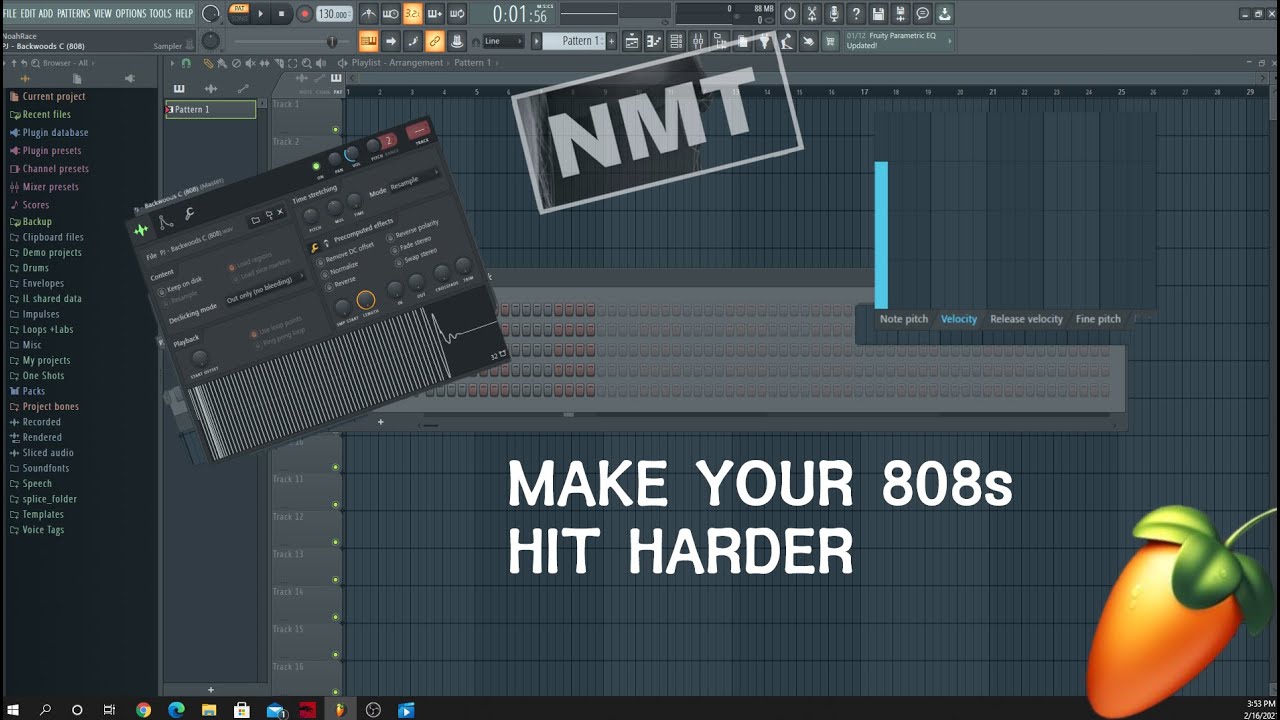This screenshot has height=720, width=1280.
Task: Open the shopping cart content library icon
Action: pyautogui.click(x=830, y=41)
